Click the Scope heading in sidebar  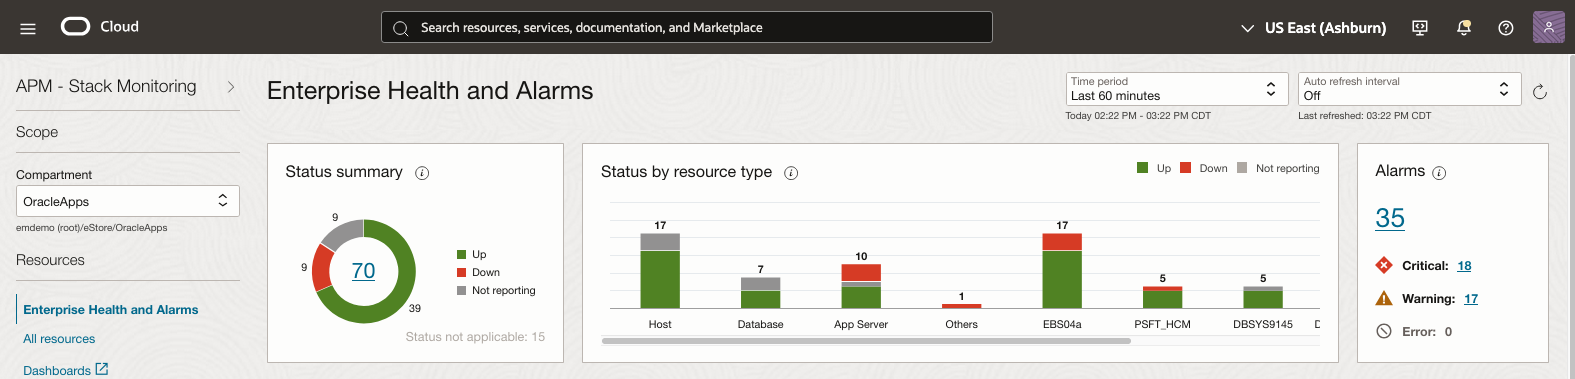(37, 132)
